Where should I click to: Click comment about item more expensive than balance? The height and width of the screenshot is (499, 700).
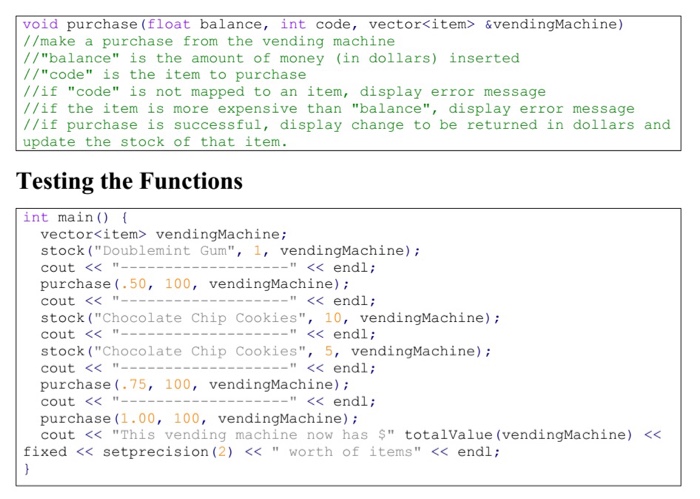329,108
